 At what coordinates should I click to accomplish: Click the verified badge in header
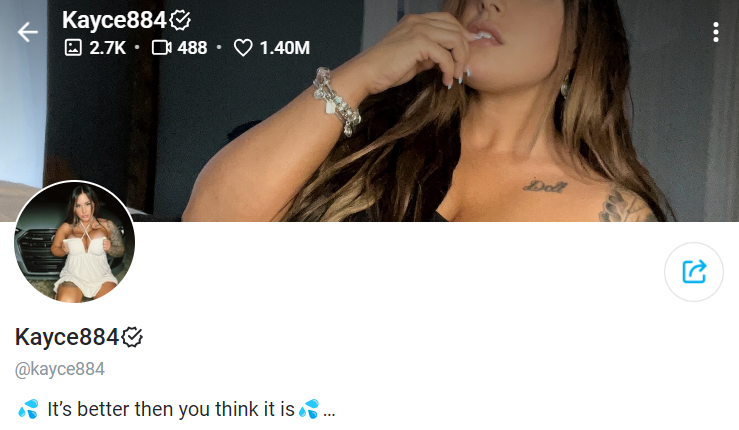click(x=180, y=20)
